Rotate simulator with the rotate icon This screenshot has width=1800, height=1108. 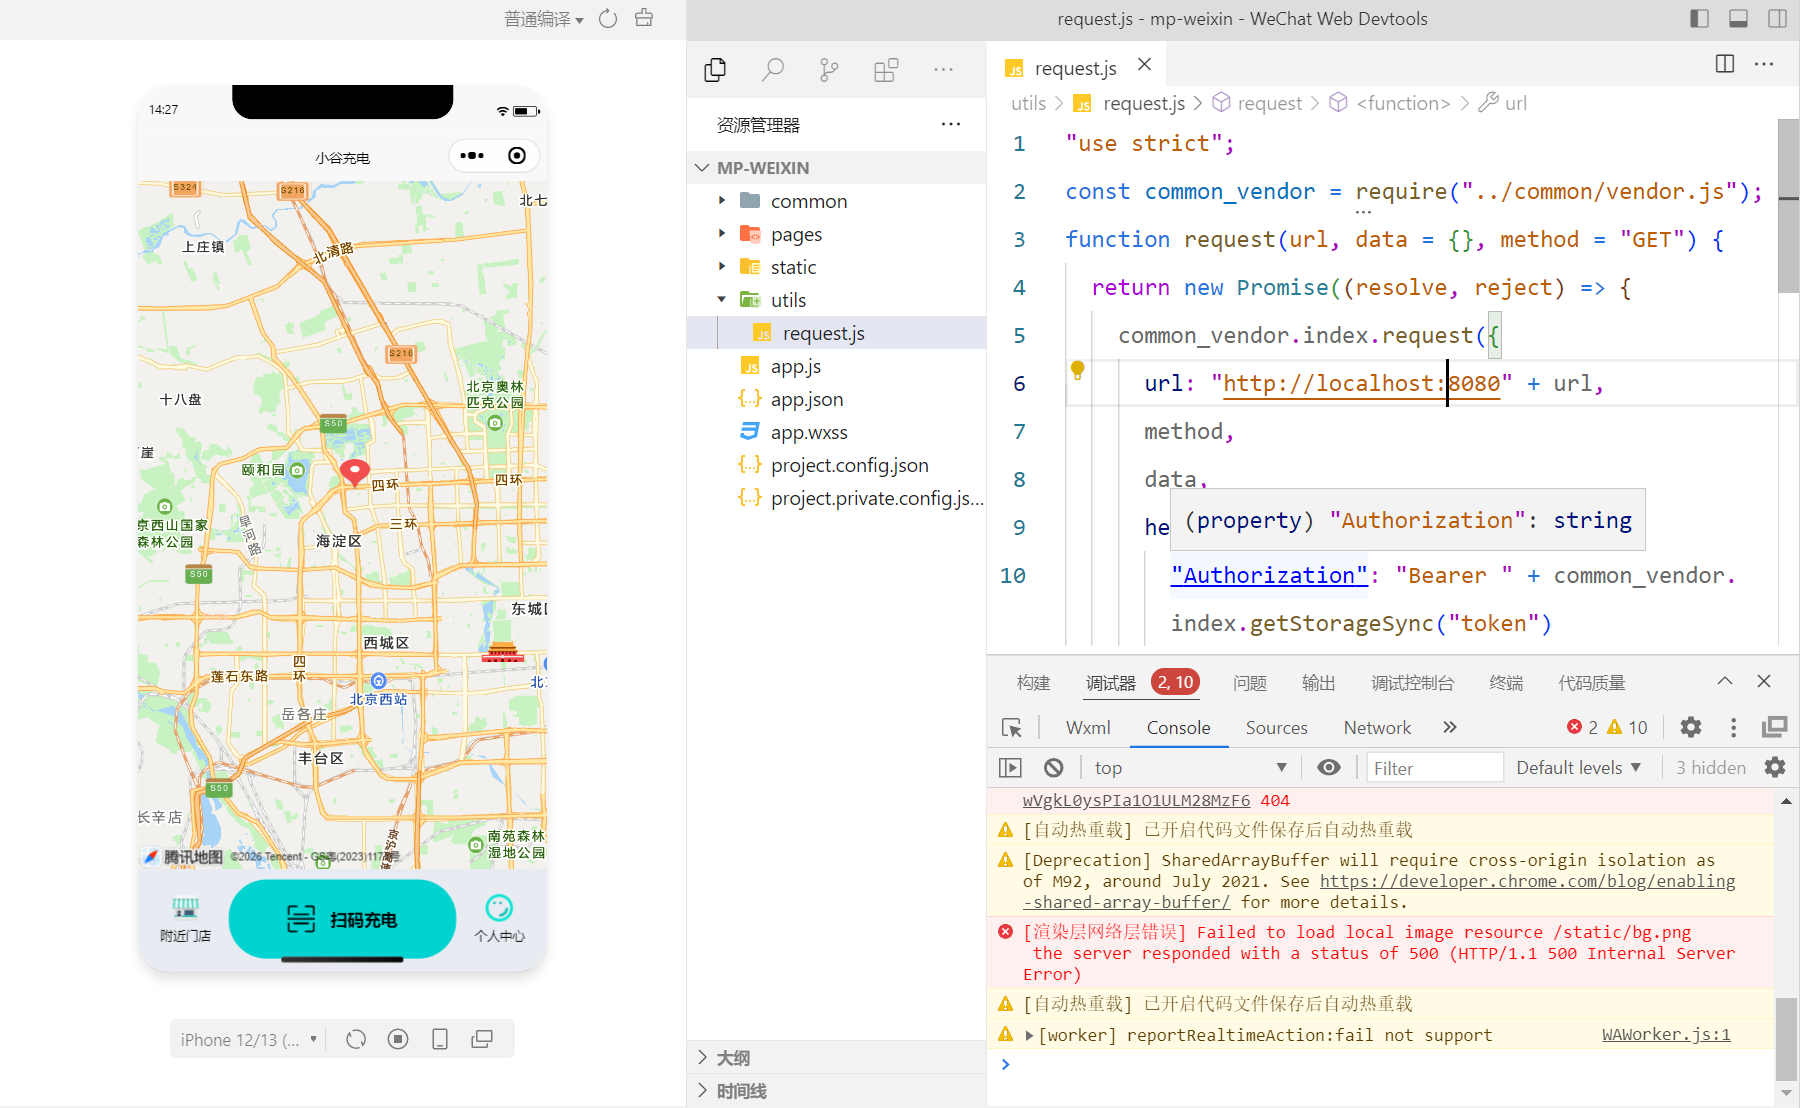click(356, 1039)
